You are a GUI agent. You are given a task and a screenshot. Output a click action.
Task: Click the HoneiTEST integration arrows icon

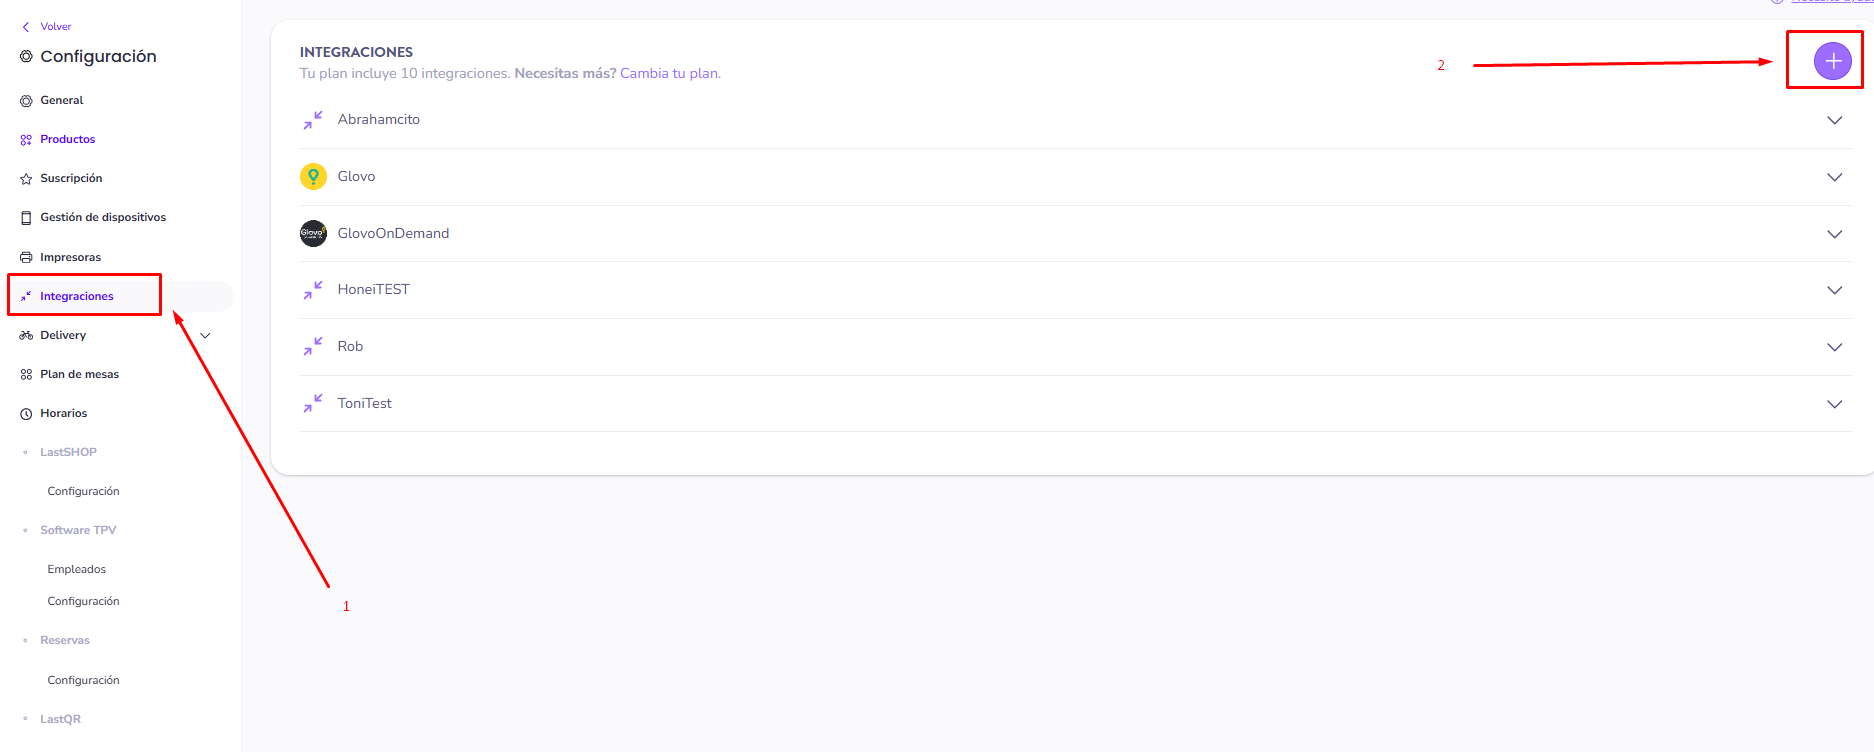click(x=313, y=290)
